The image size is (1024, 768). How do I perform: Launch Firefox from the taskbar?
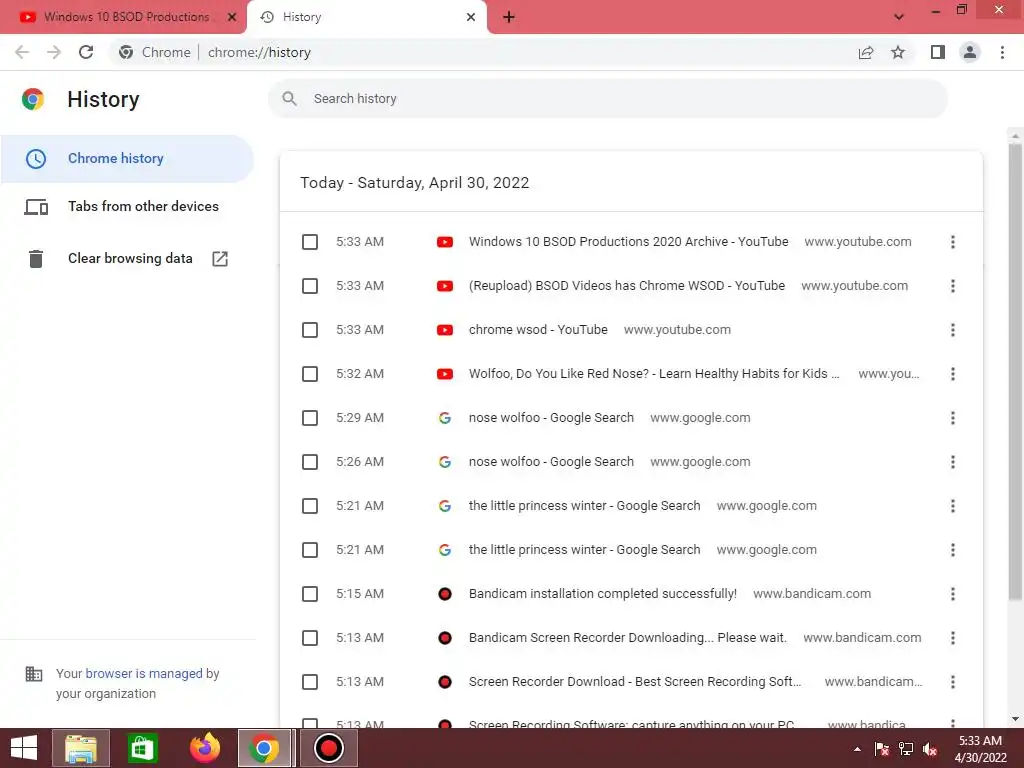(204, 748)
